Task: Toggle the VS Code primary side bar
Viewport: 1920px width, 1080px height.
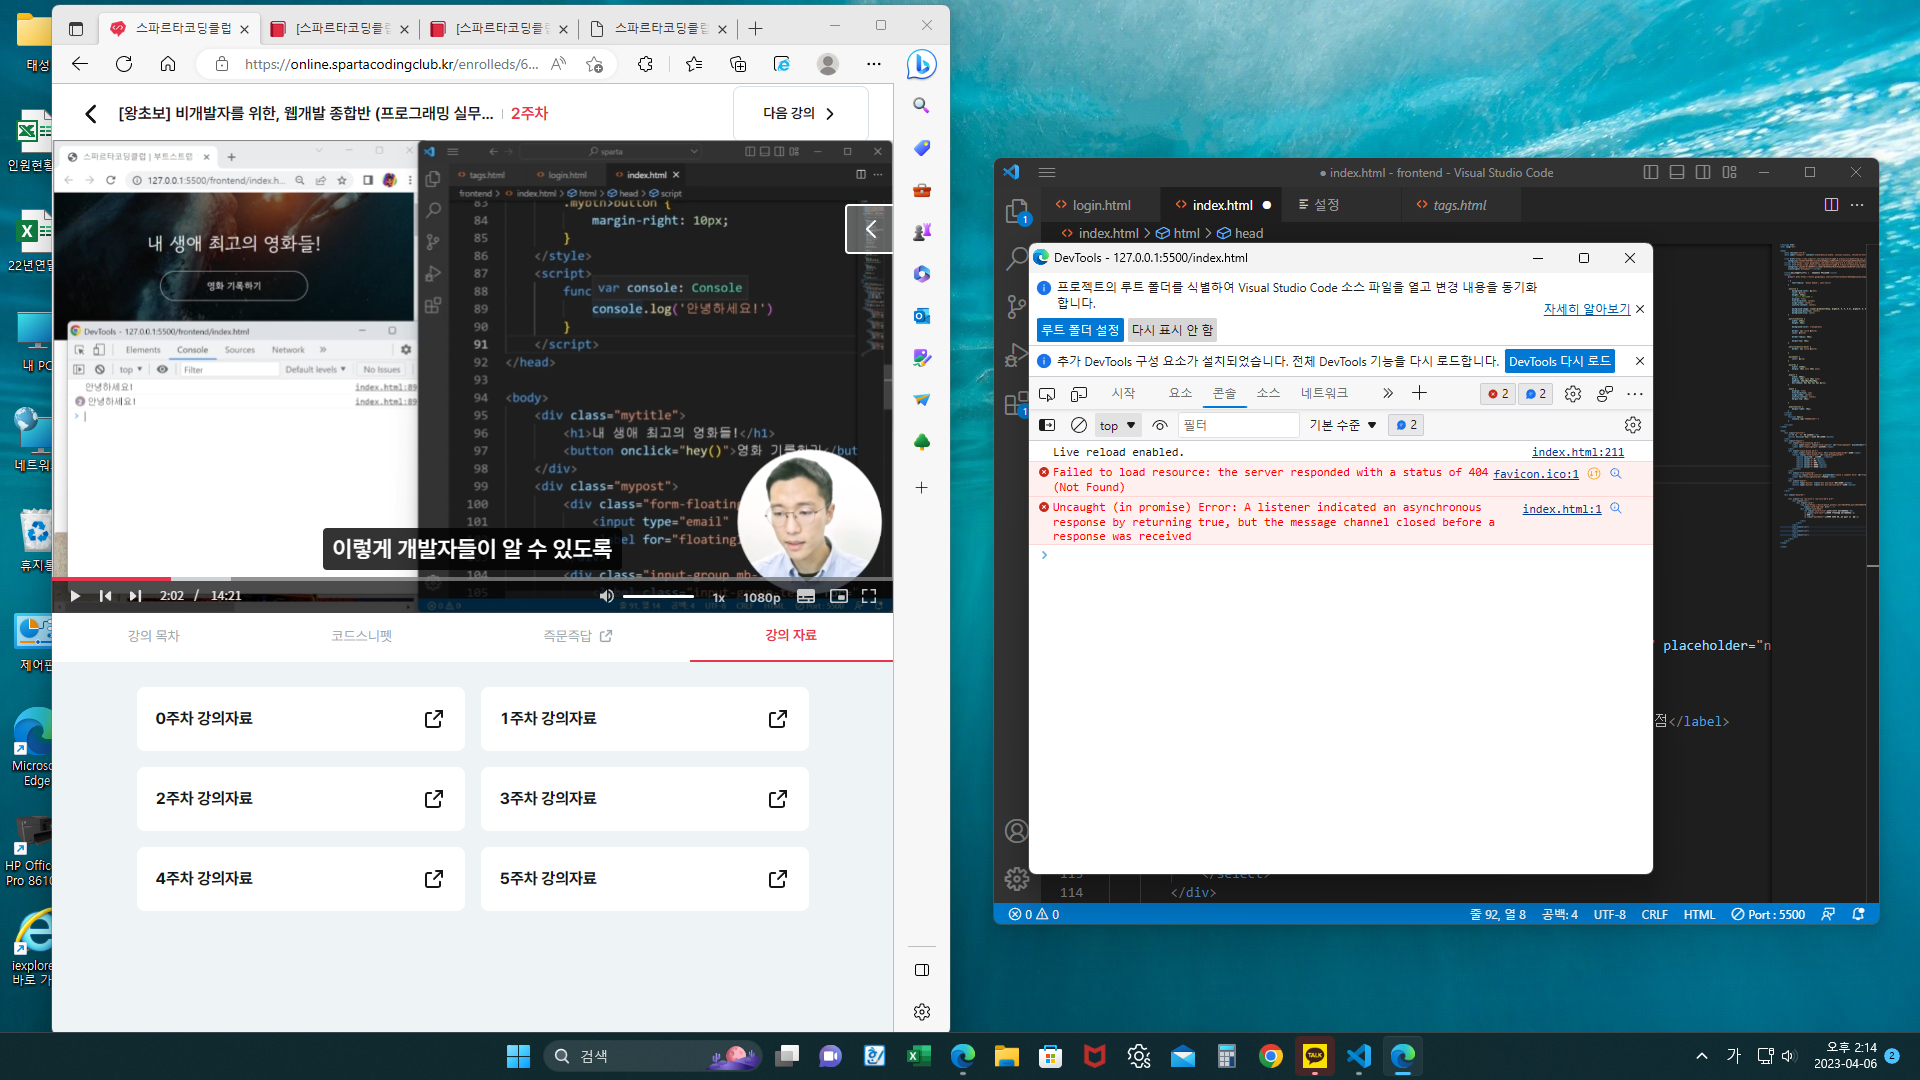Action: pos(1651,172)
